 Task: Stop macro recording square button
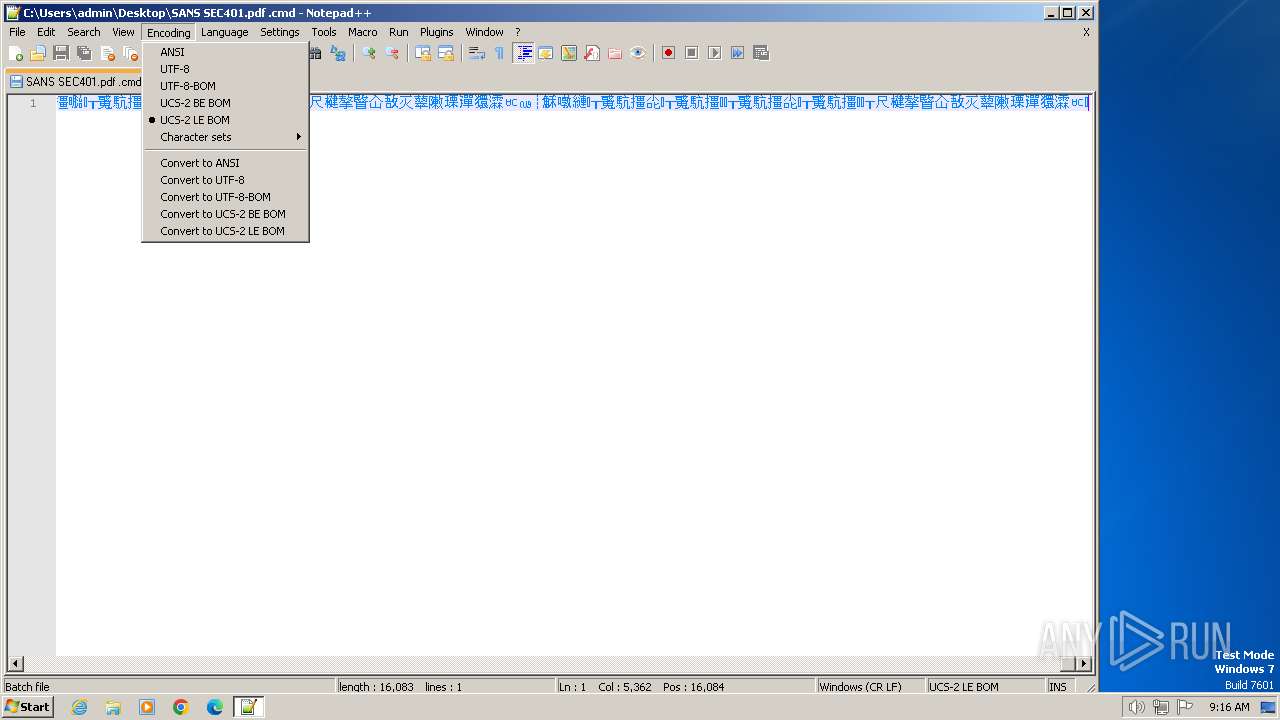(691, 53)
